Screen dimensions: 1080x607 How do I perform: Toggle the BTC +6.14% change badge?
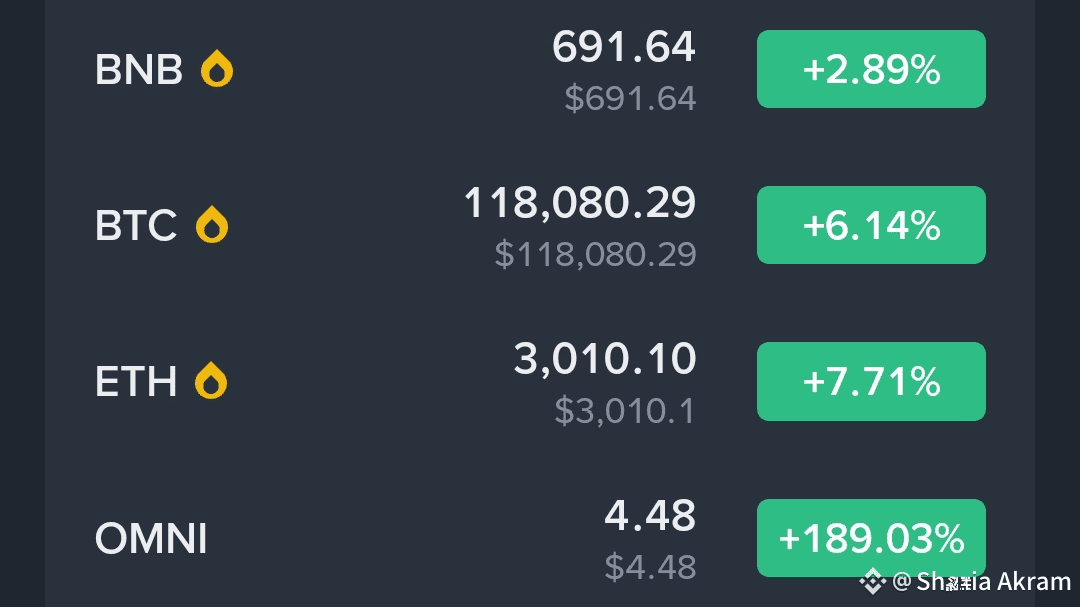(871, 225)
